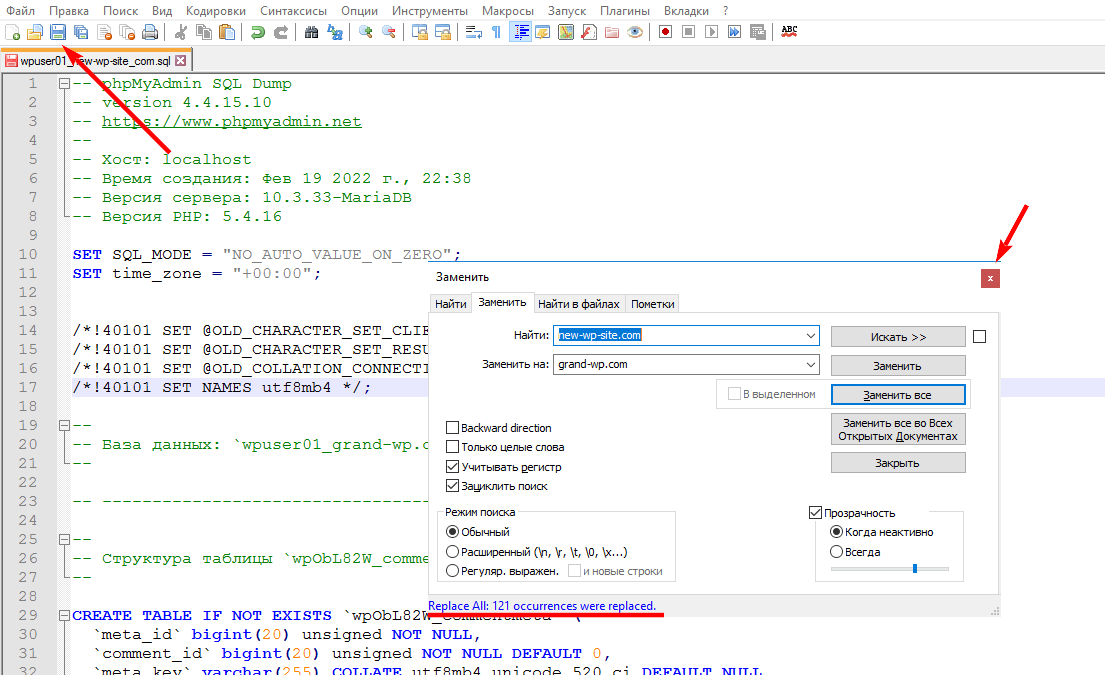This screenshot has width=1105, height=675.
Task: Create a new file via toolbar icon
Action: point(13,32)
